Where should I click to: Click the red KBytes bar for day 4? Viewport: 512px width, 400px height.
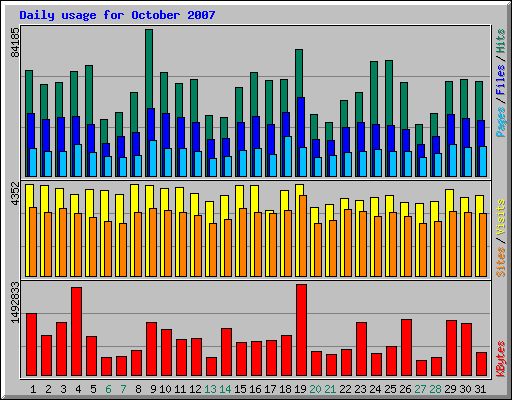[76, 332]
